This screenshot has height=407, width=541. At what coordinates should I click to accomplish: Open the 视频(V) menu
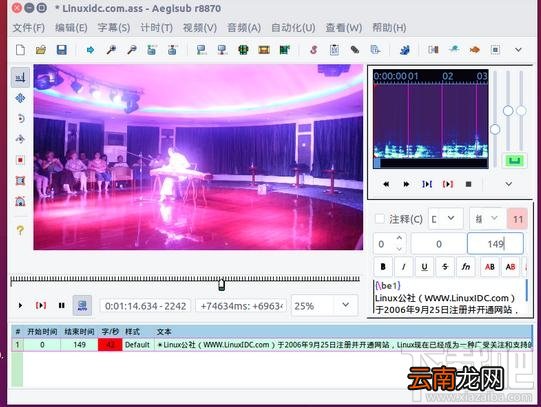pos(200,28)
